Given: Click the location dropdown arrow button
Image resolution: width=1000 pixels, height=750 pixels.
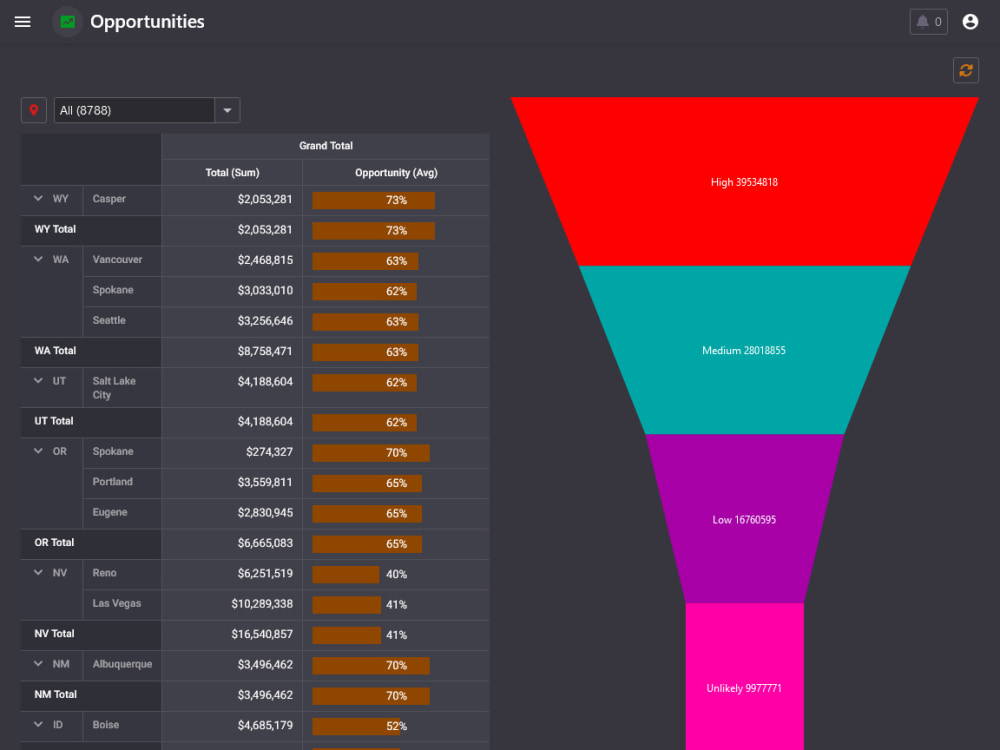Looking at the screenshot, I should (227, 110).
